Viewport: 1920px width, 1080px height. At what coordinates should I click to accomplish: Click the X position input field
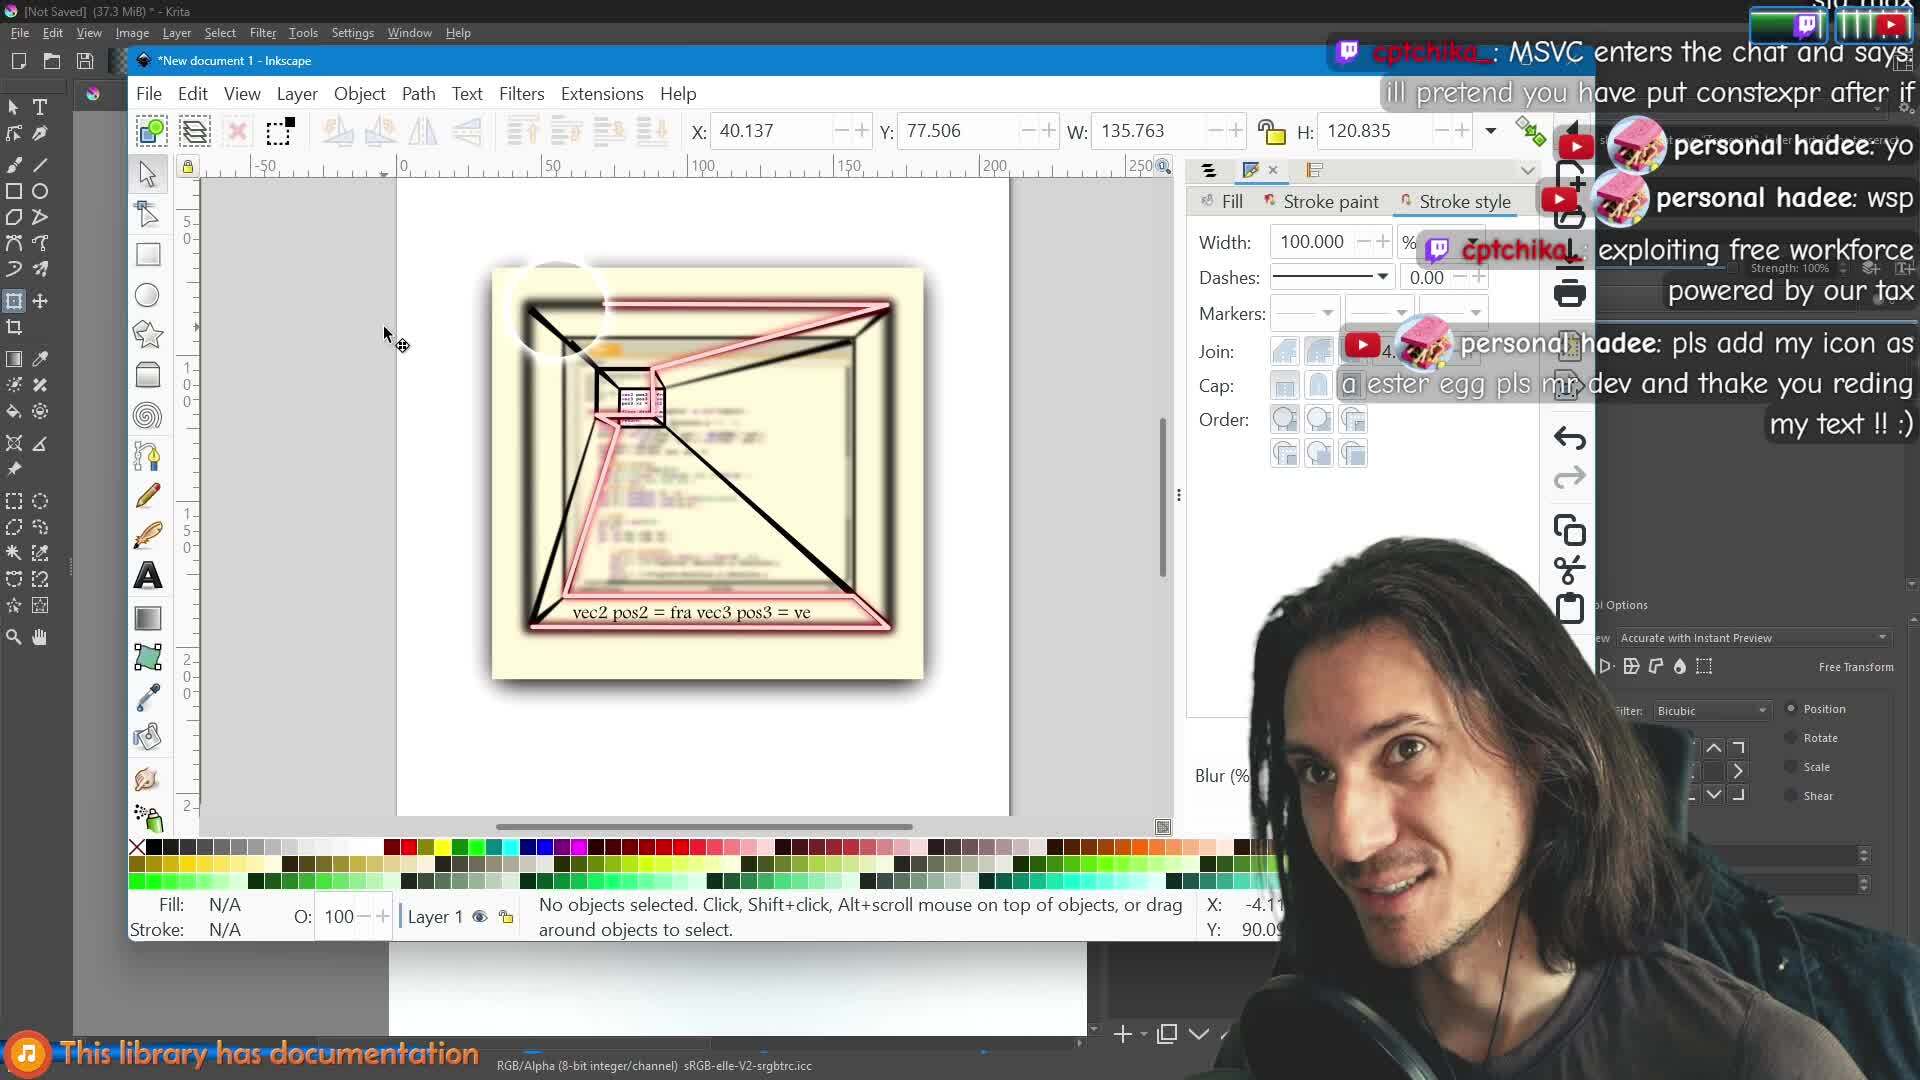[x=772, y=131]
